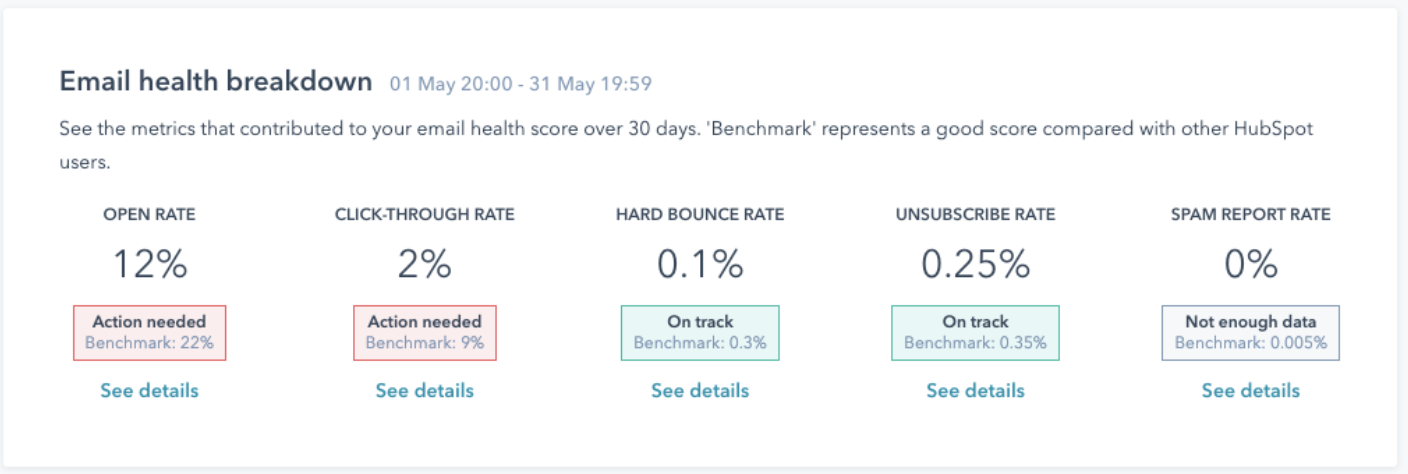The image size is (1408, 474).
Task: Select the On track badge with Benchmark 0.3%
Action: click(700, 333)
